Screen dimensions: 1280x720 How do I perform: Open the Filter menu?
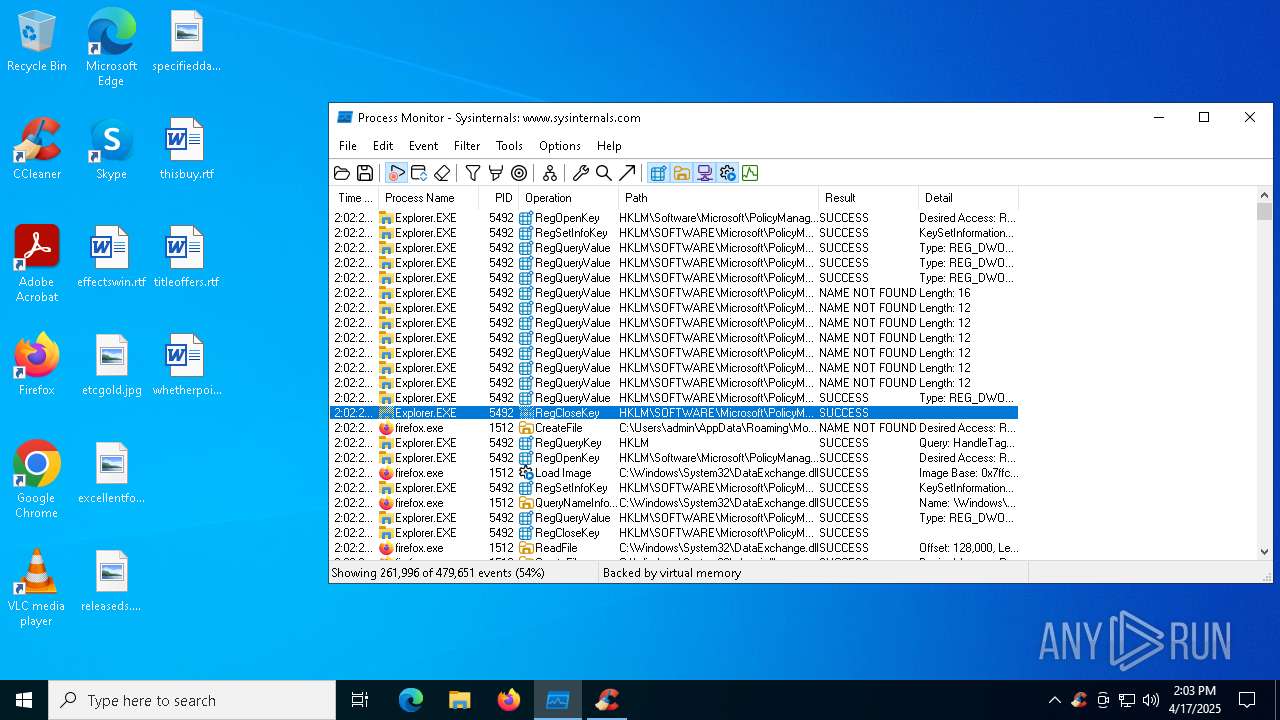[467, 146]
